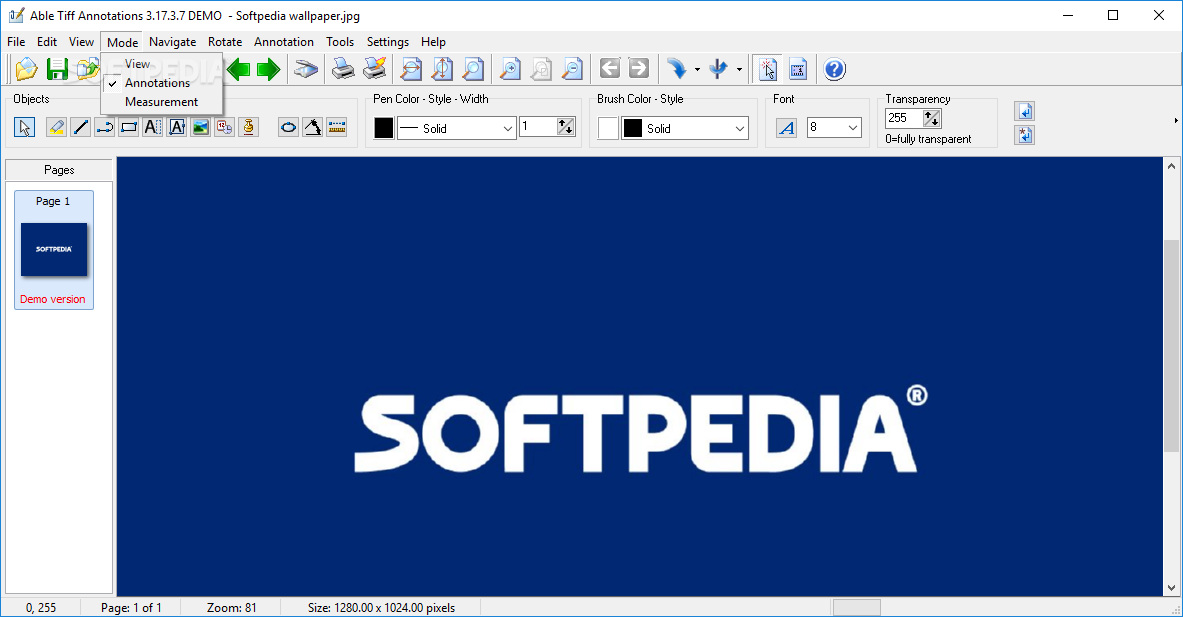Fit image to width icon
Screen dimensions: 1183x617
pyautogui.click(x=411, y=69)
